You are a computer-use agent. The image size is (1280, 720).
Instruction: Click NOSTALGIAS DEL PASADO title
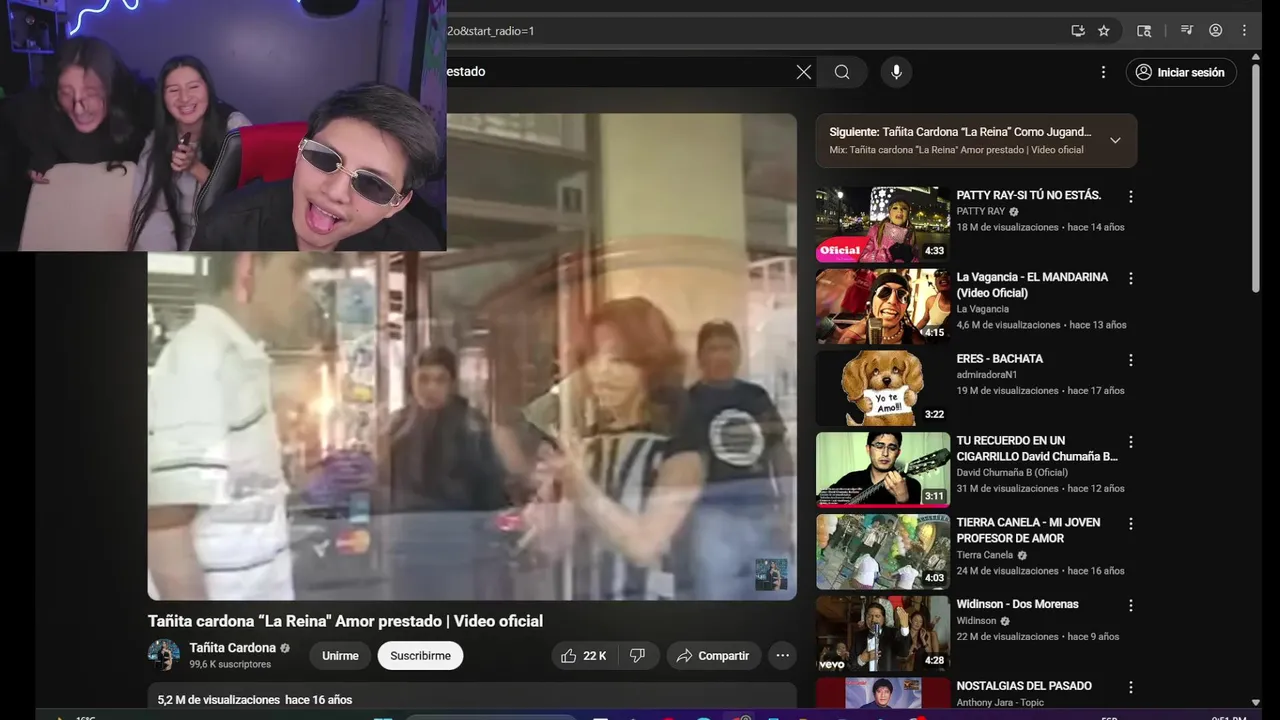1024,686
